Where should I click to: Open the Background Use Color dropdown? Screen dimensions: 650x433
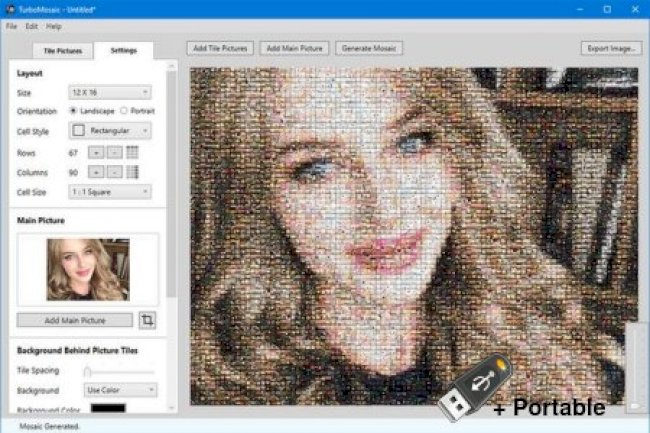(117, 390)
